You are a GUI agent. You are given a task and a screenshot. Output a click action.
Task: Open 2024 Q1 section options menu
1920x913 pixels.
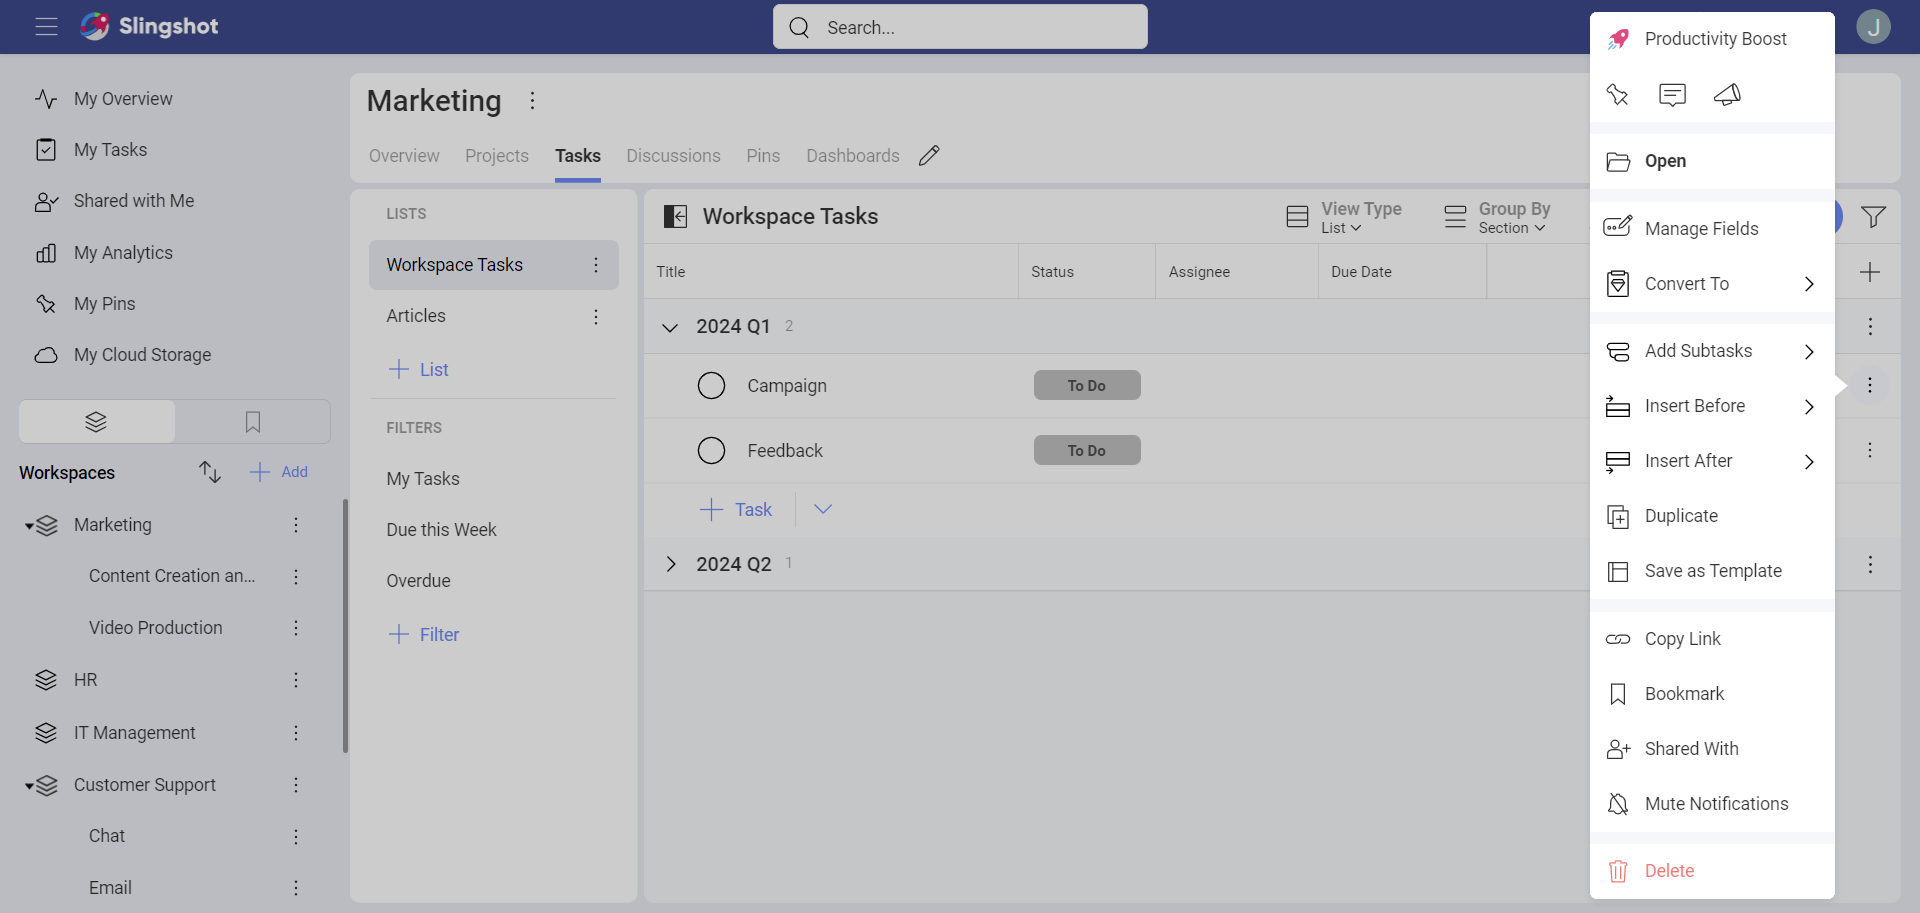[x=1869, y=326]
